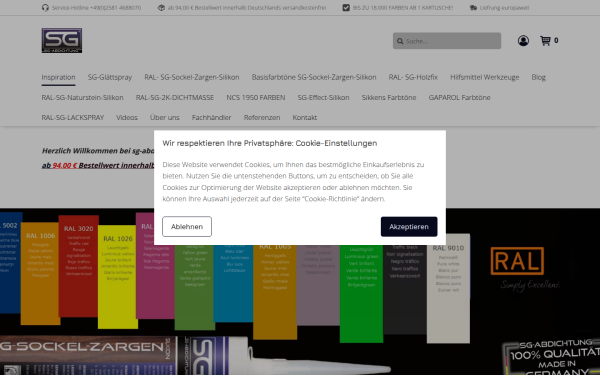Focus the Suche search field

pos(447,41)
